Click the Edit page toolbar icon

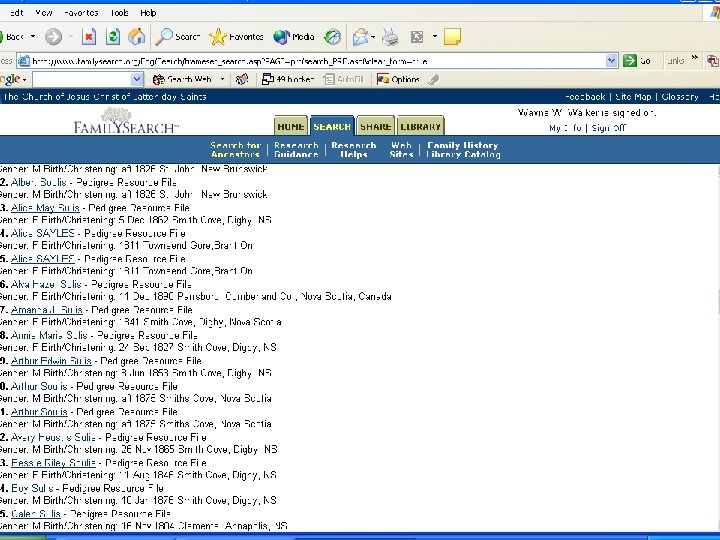coord(417,37)
